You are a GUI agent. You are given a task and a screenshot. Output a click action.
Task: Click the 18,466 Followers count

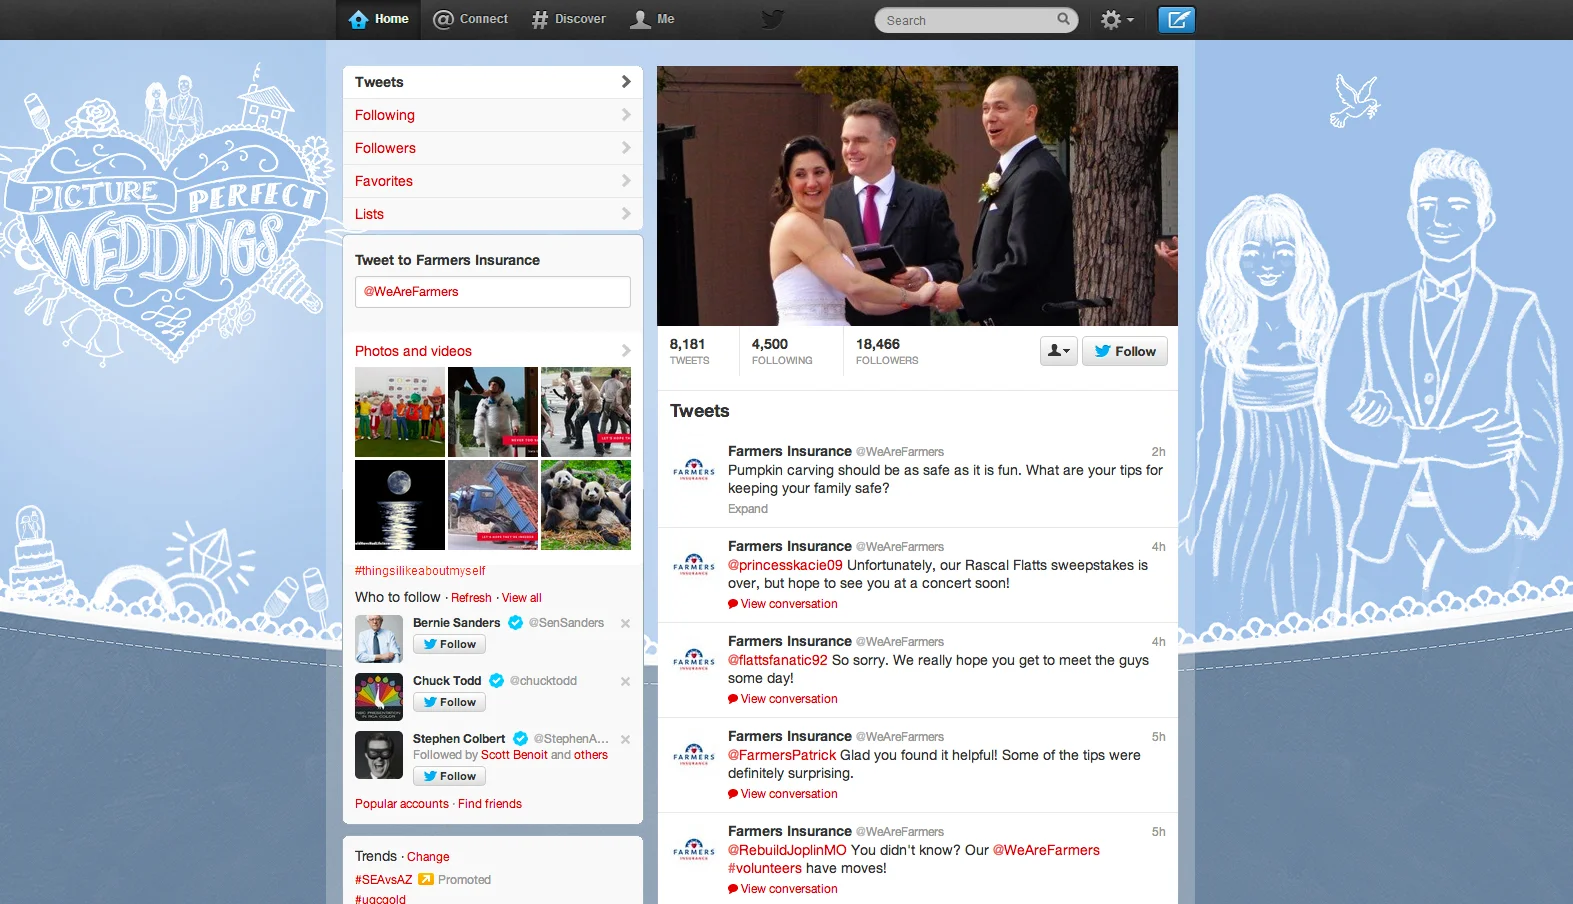coord(887,351)
